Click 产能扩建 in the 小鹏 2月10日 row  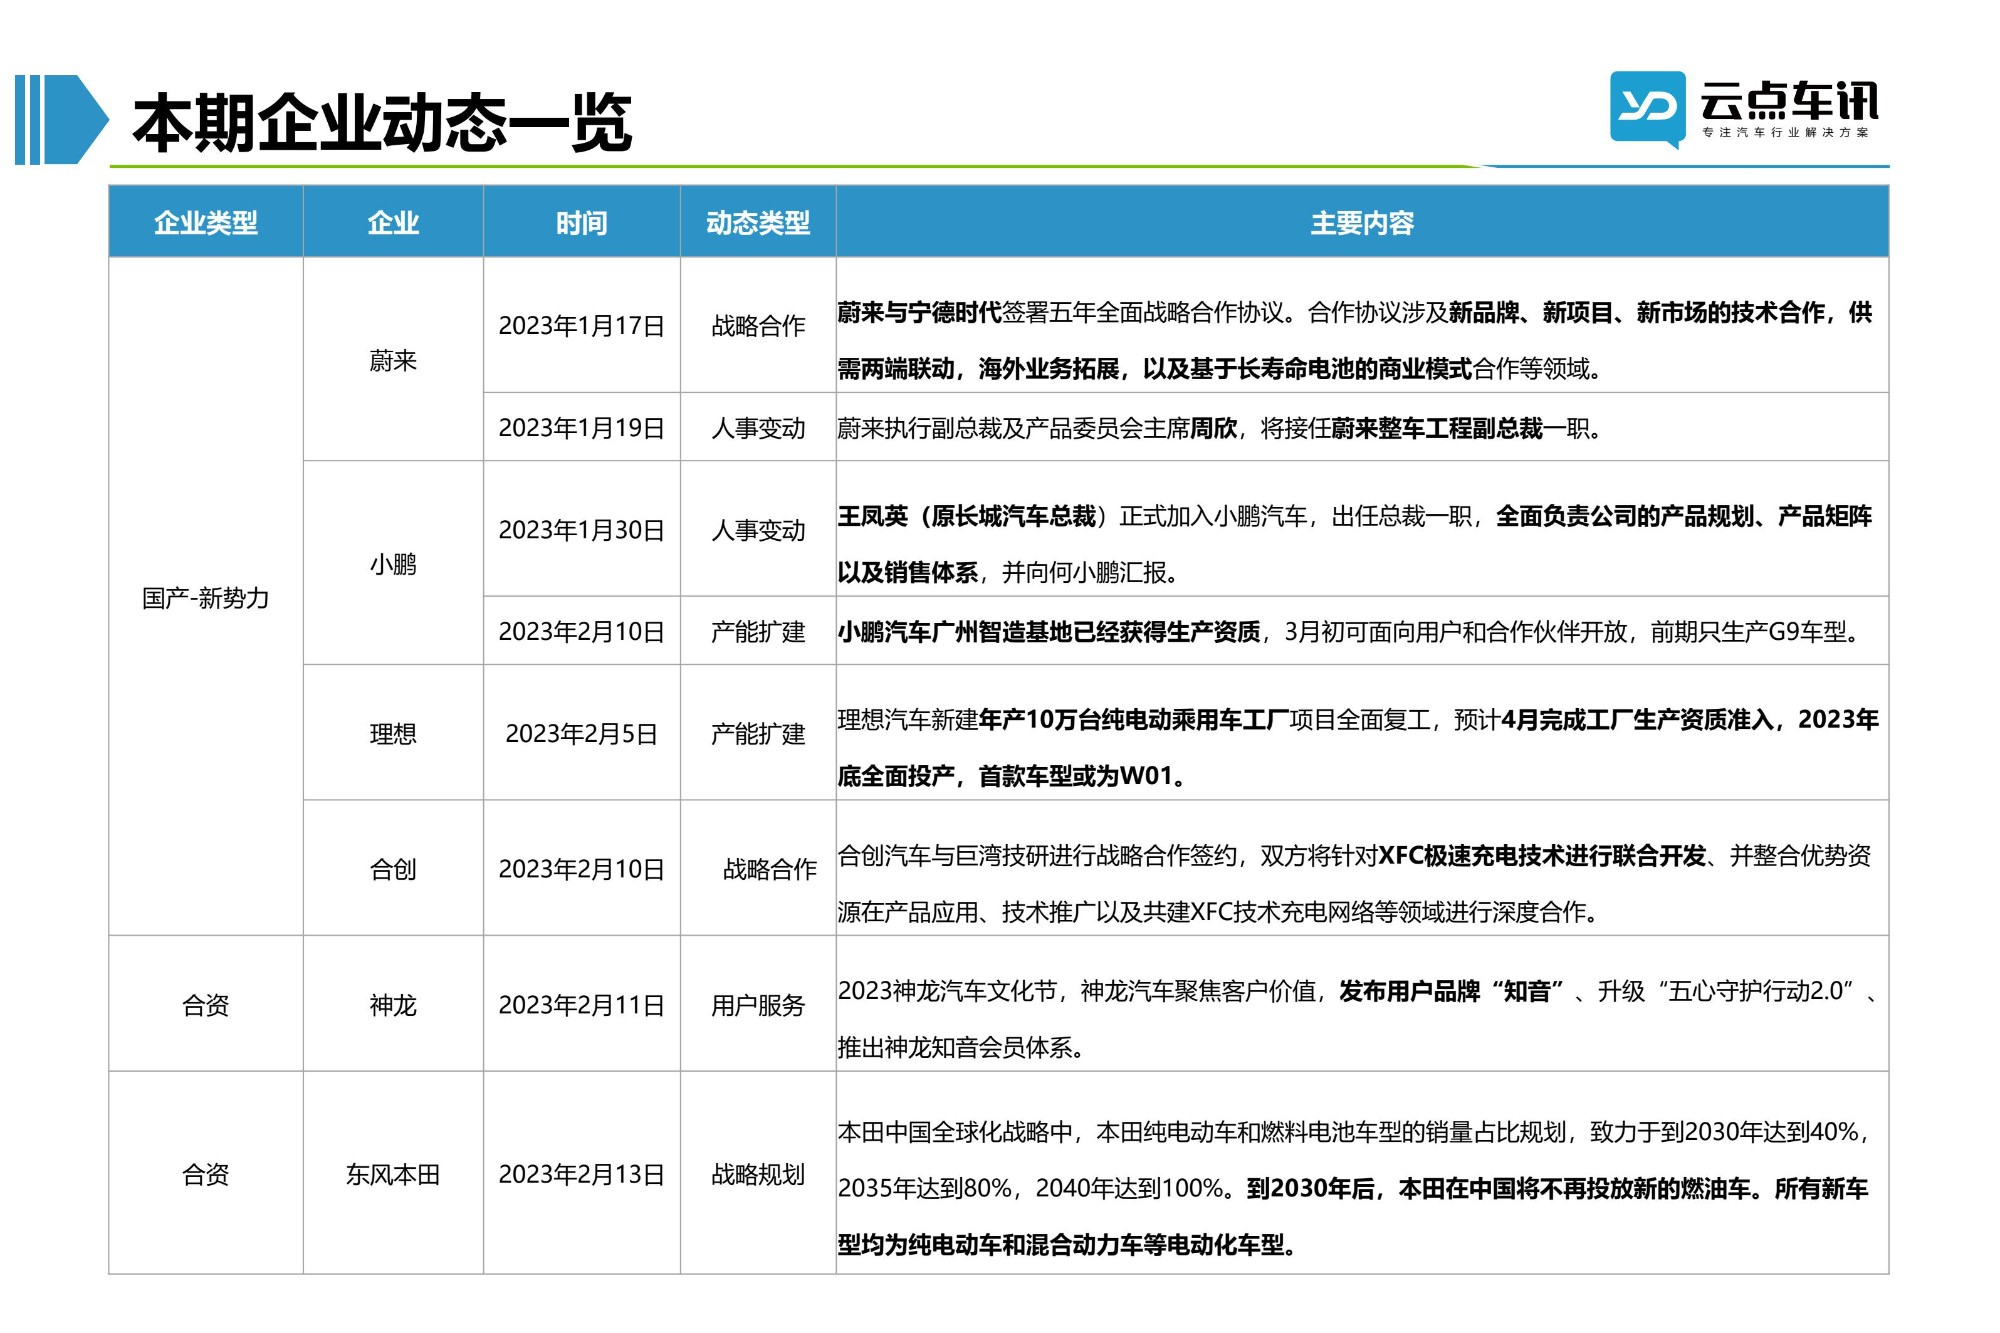click(x=758, y=632)
